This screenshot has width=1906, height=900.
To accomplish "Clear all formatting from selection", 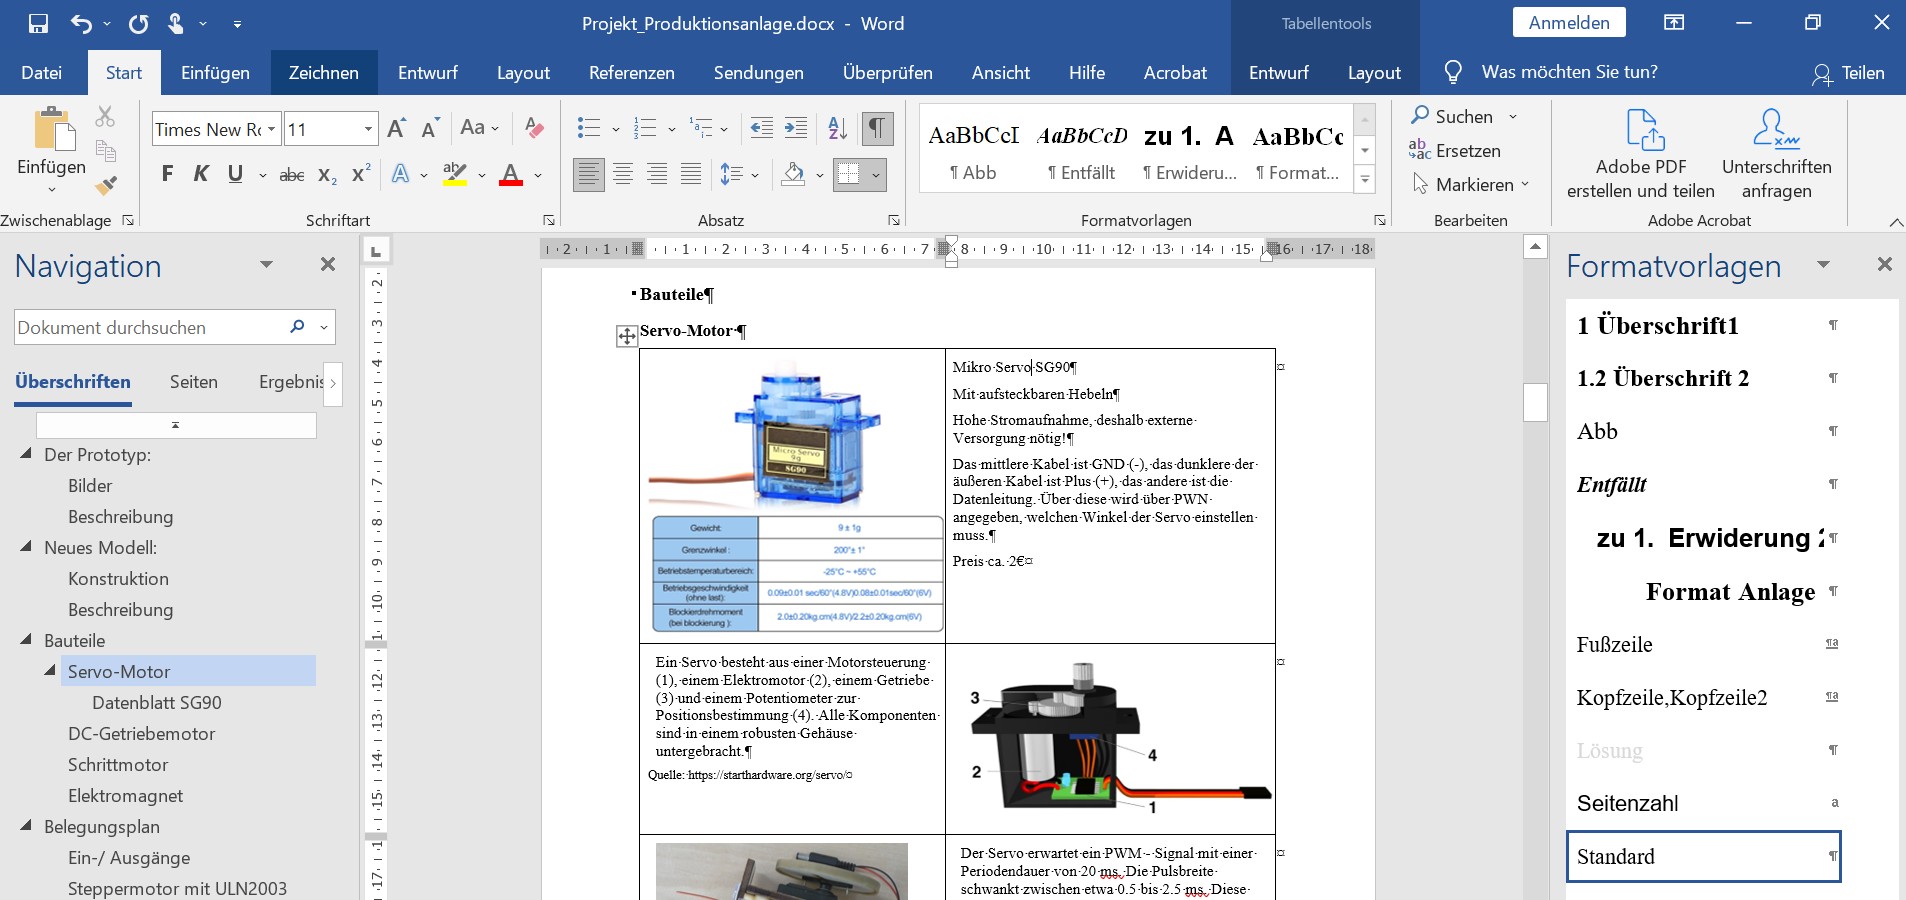I will pos(534,128).
